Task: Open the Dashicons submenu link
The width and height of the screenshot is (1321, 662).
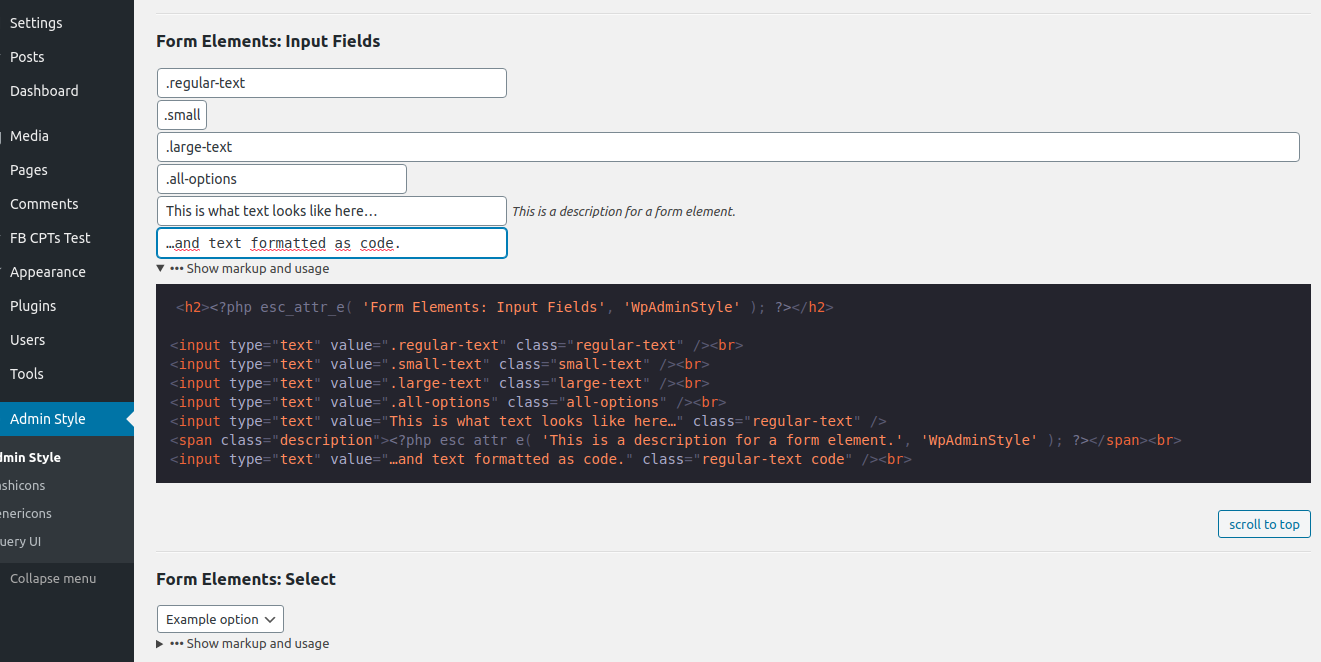Action: pos(23,485)
